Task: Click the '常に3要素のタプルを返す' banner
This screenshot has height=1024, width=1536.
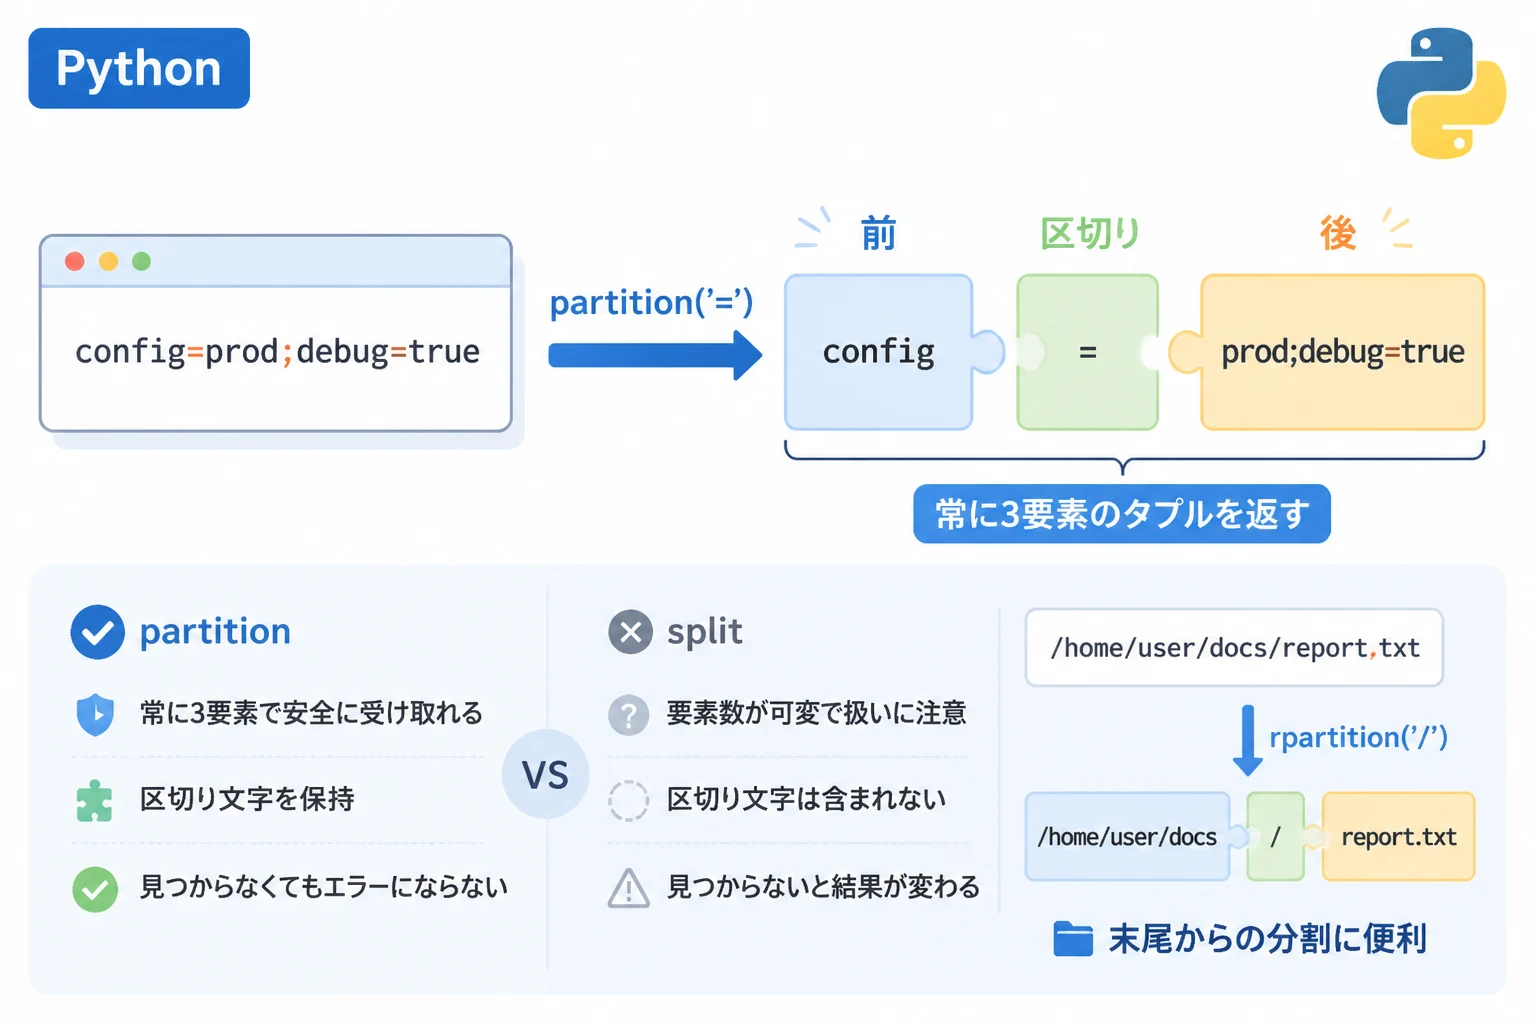Action: [1122, 514]
